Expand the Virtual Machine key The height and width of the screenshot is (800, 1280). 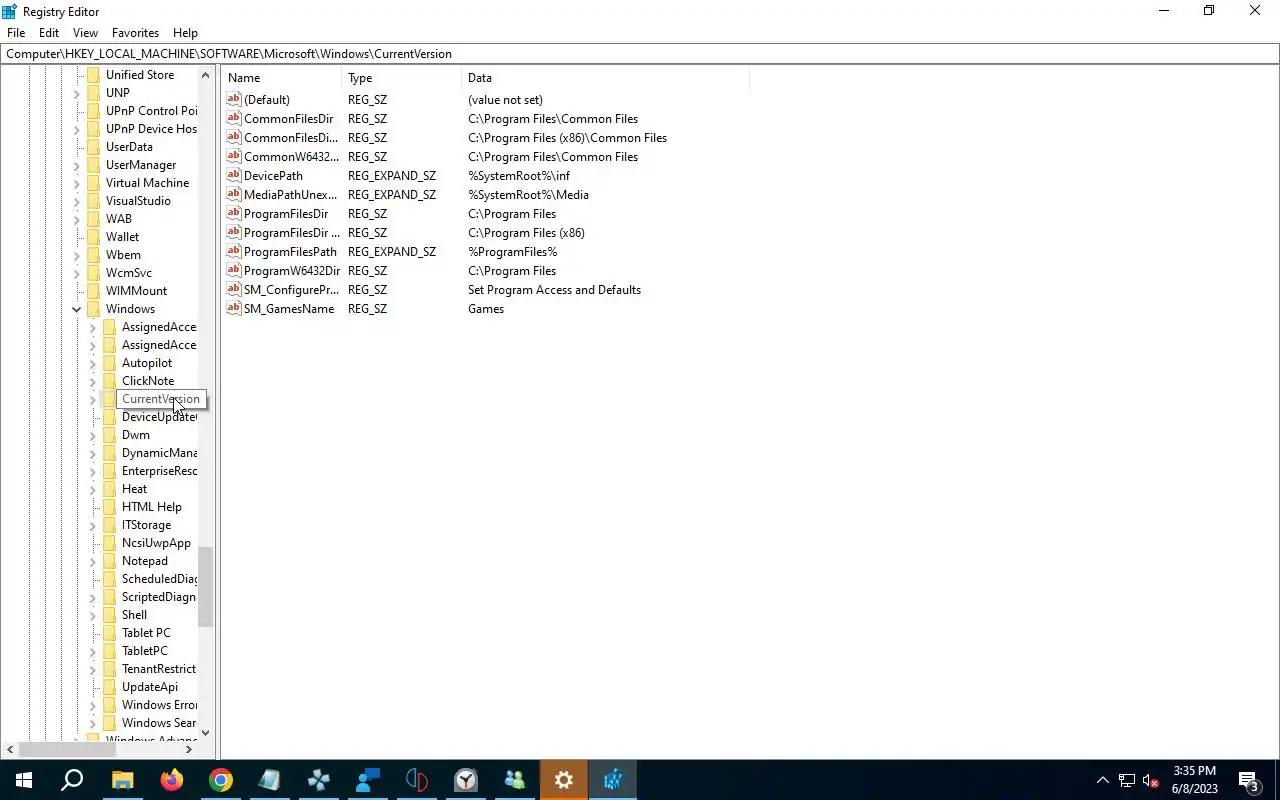coord(77,183)
